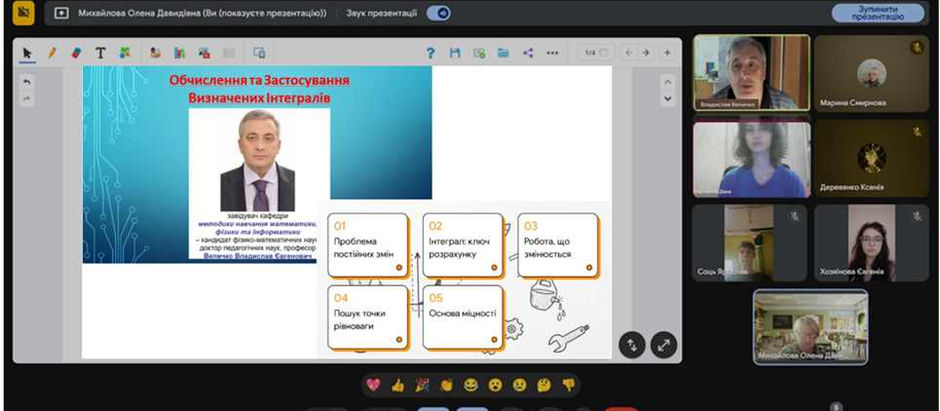Go to previous whiteboard page arrow
Screen dimensions: 940x411
629,53
